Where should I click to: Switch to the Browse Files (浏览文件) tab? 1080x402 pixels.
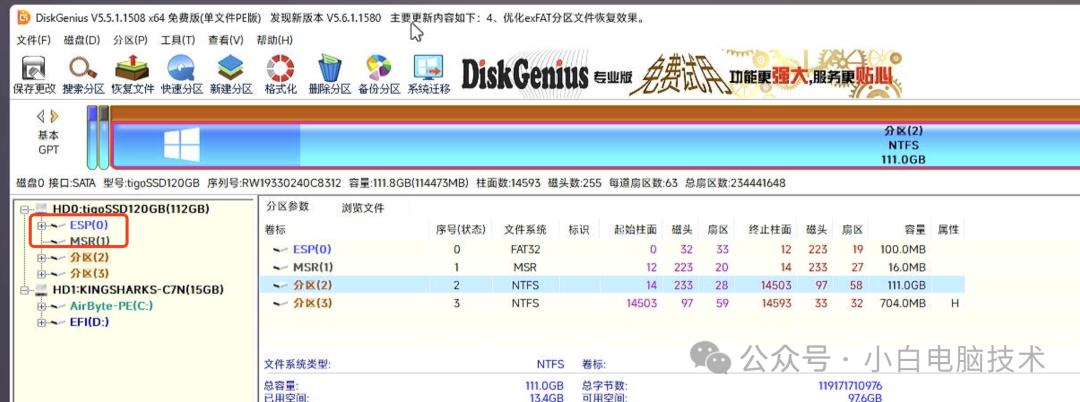tap(363, 208)
